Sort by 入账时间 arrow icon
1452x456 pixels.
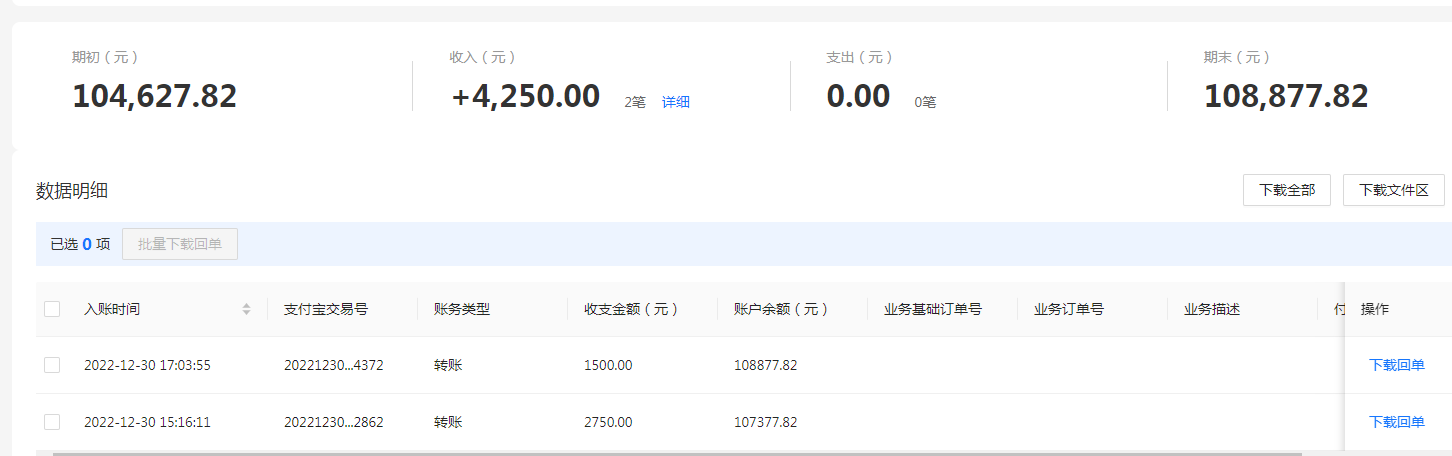(x=246, y=310)
